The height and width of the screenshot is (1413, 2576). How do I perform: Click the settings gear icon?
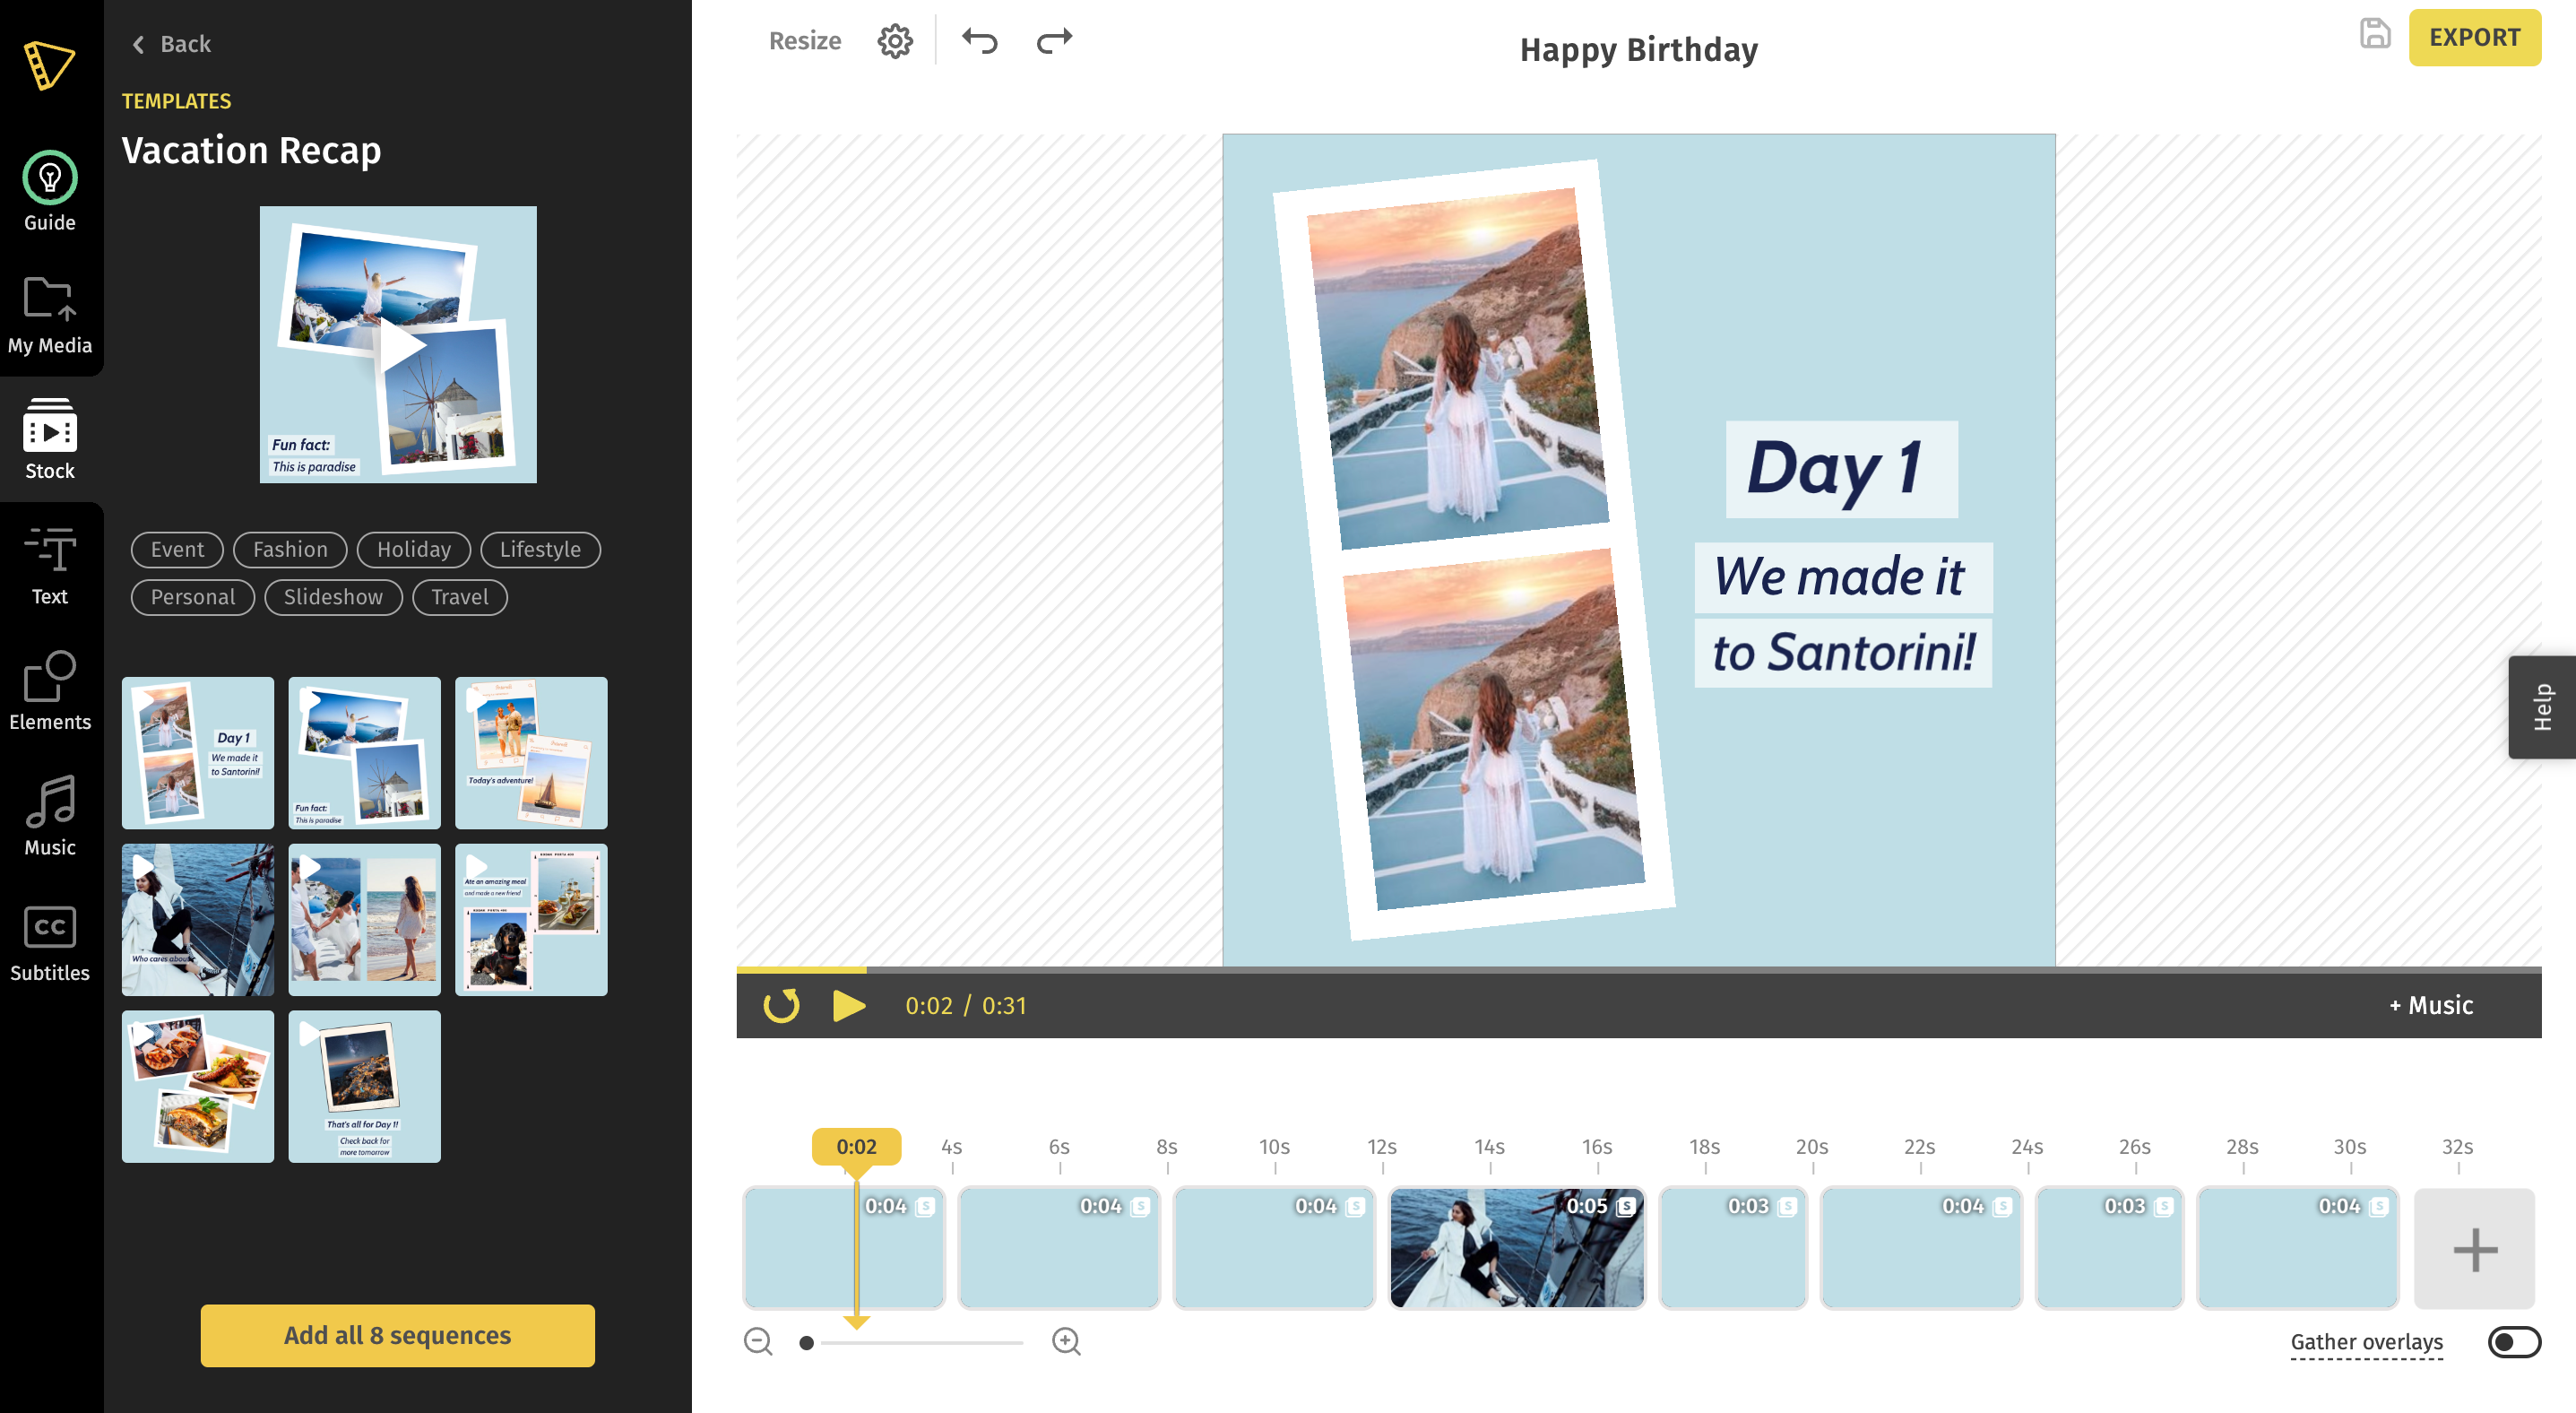[x=894, y=41]
